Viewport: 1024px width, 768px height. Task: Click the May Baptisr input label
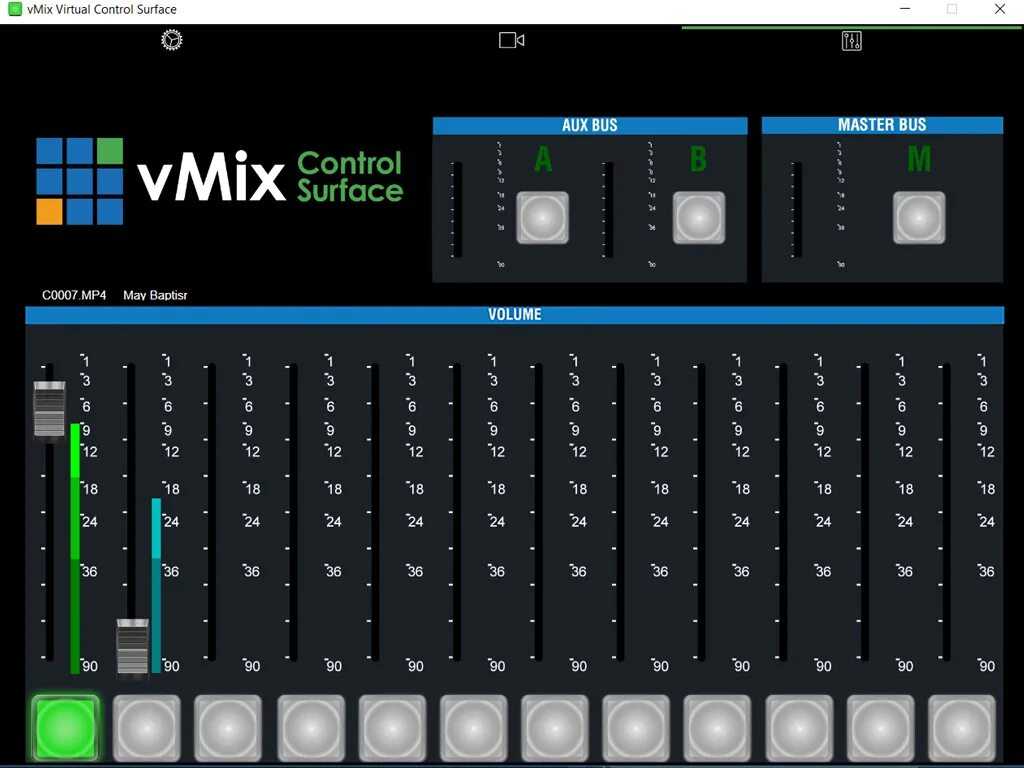click(155, 295)
